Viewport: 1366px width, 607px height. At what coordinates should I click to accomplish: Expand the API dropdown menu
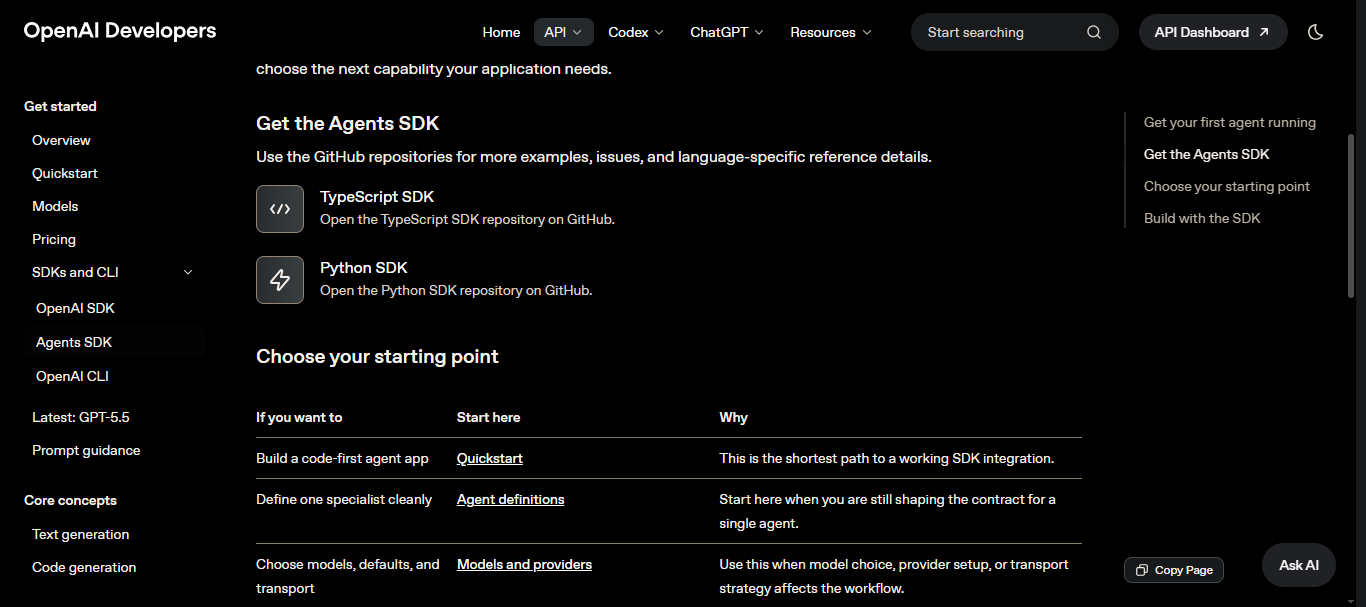click(x=564, y=32)
